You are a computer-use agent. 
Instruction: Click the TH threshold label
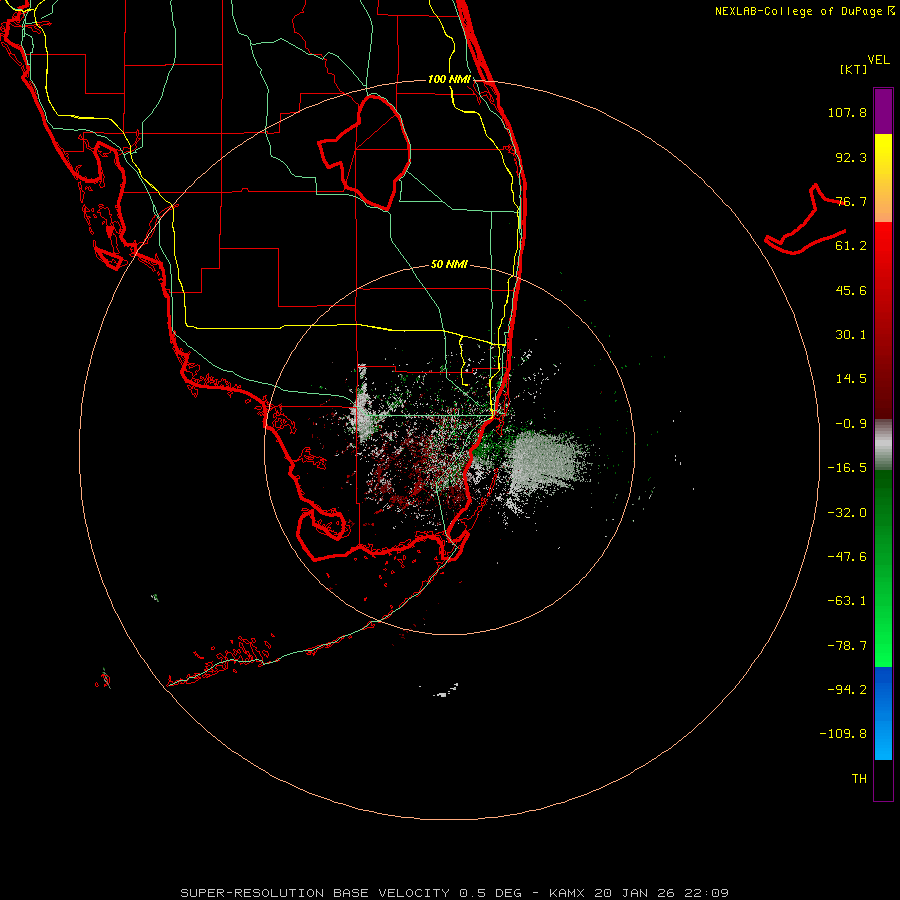[x=859, y=779]
